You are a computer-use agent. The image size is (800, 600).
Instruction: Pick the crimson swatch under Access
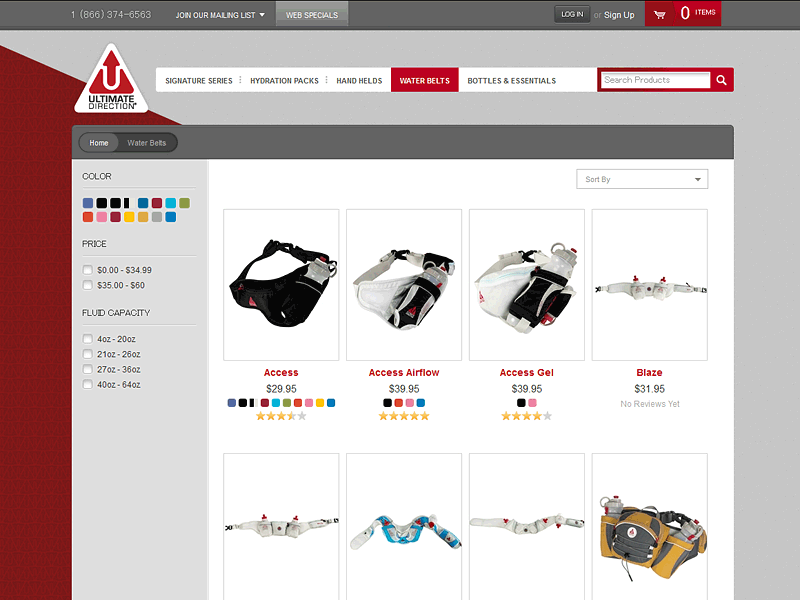(x=264, y=403)
